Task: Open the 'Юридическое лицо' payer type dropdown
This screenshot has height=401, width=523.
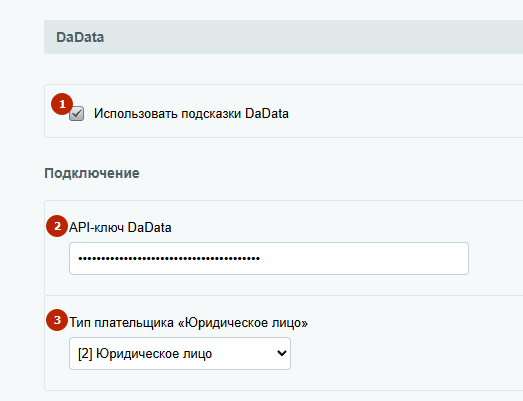Action: point(180,353)
